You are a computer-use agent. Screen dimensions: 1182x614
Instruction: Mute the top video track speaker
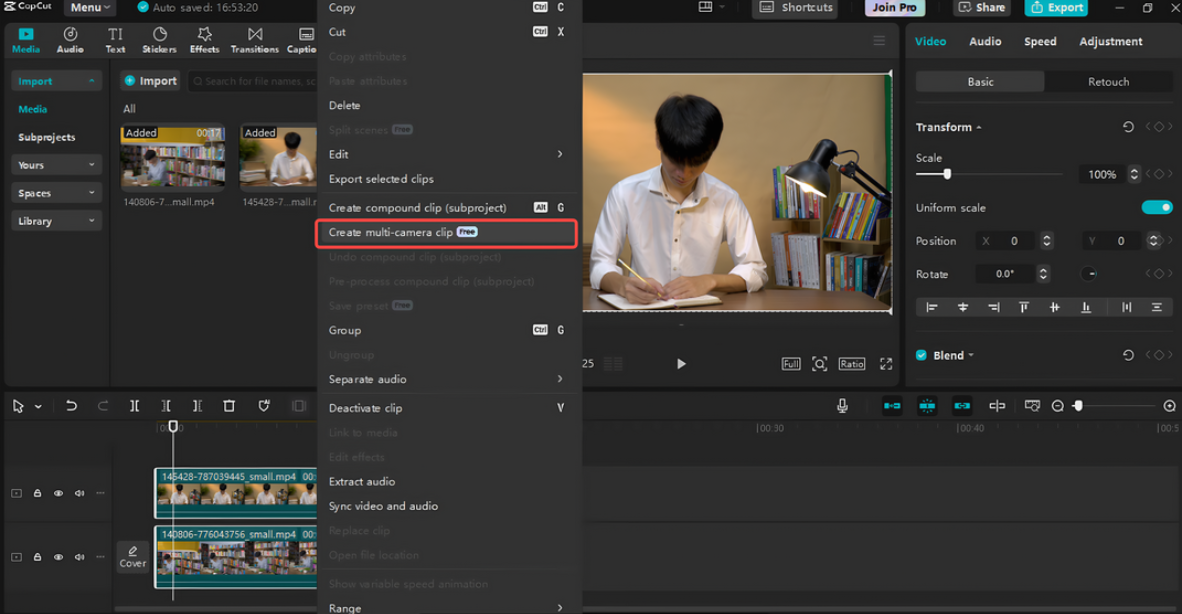click(79, 493)
